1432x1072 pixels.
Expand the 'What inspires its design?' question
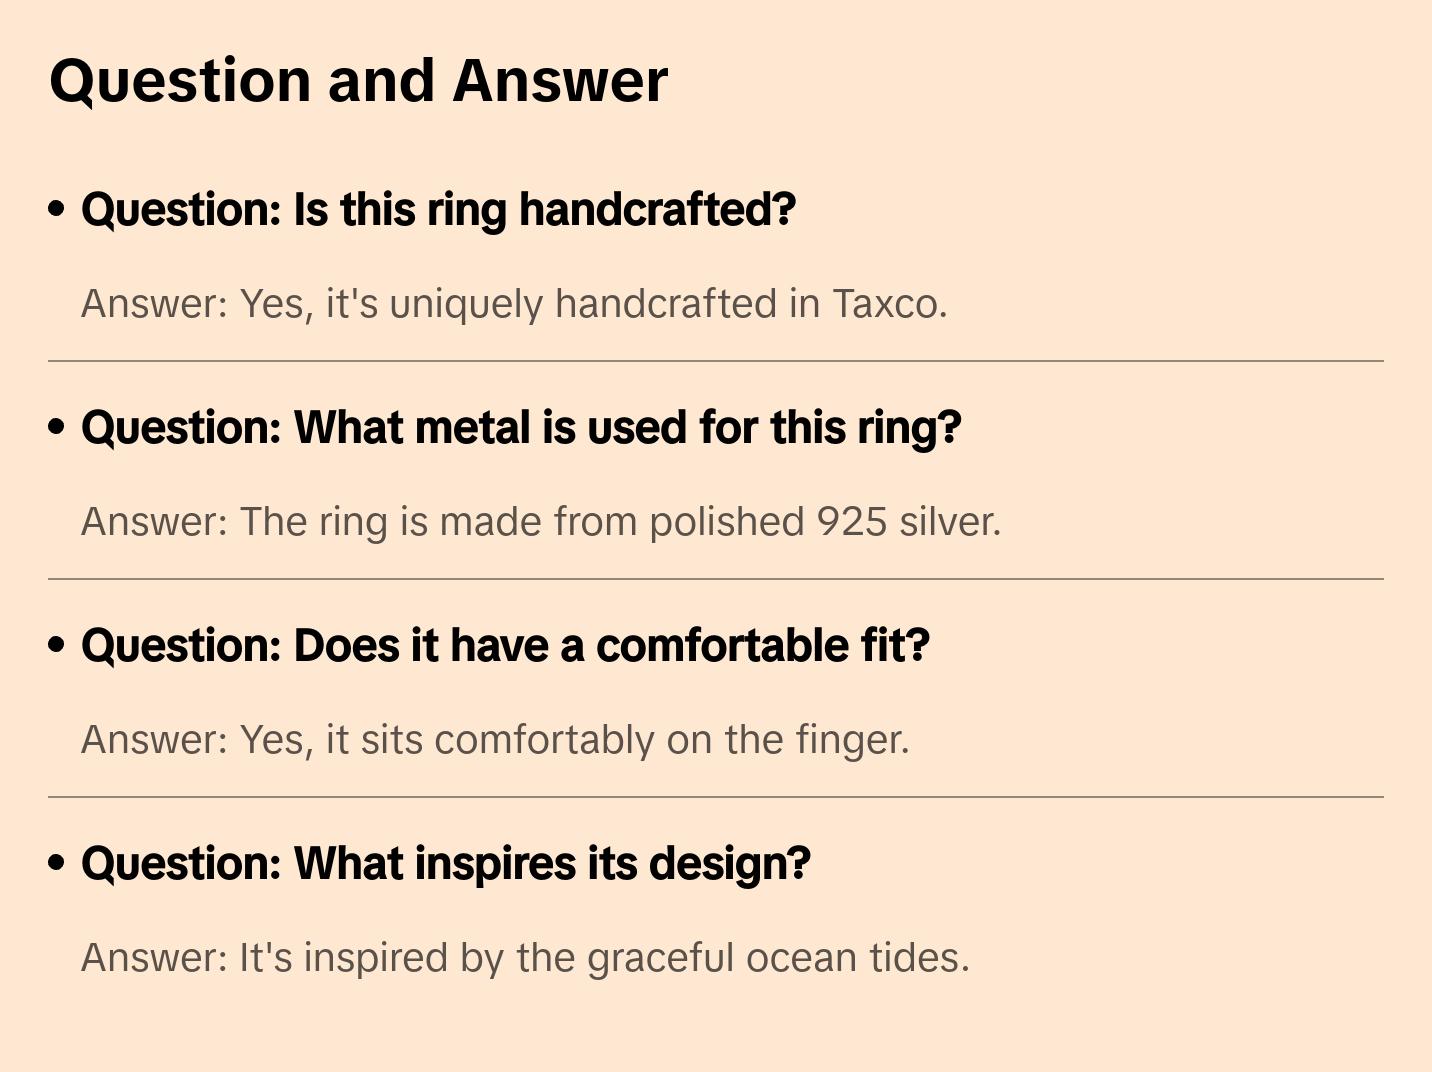click(x=445, y=864)
